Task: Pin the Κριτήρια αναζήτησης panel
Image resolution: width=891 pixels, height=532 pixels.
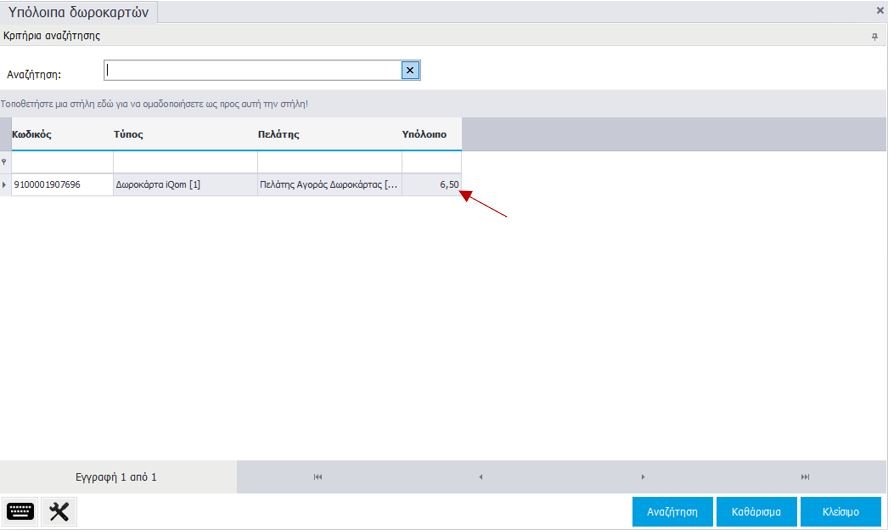Action: point(875,36)
